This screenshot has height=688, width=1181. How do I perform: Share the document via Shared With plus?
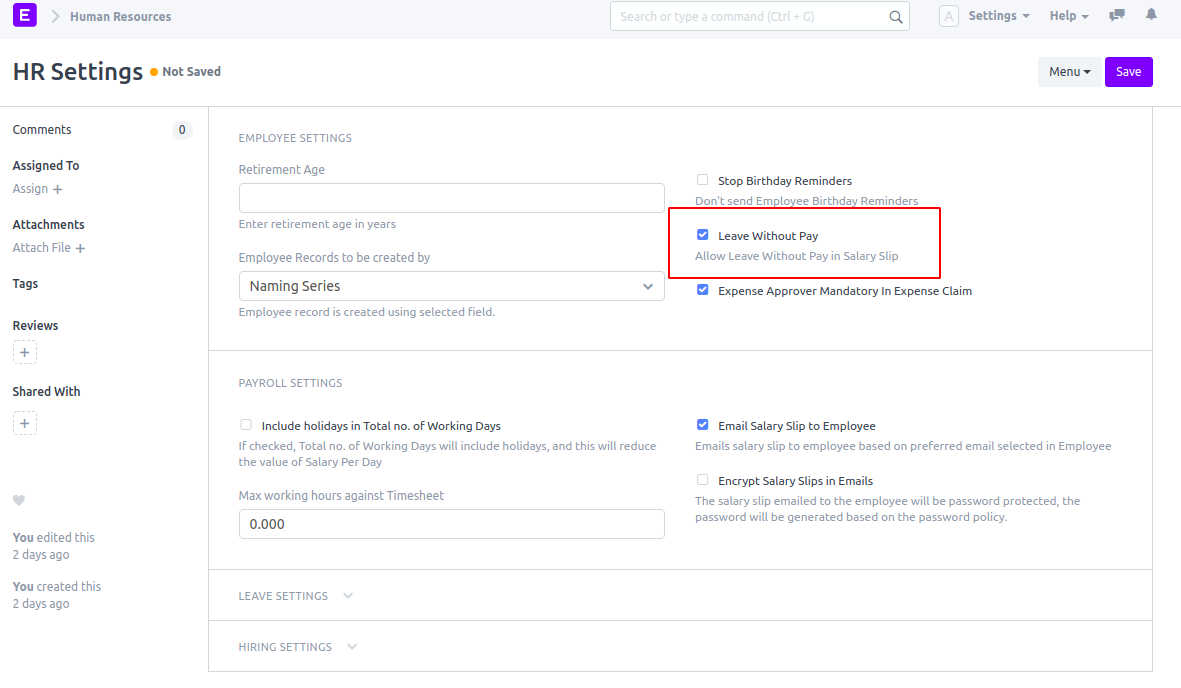tap(24, 422)
